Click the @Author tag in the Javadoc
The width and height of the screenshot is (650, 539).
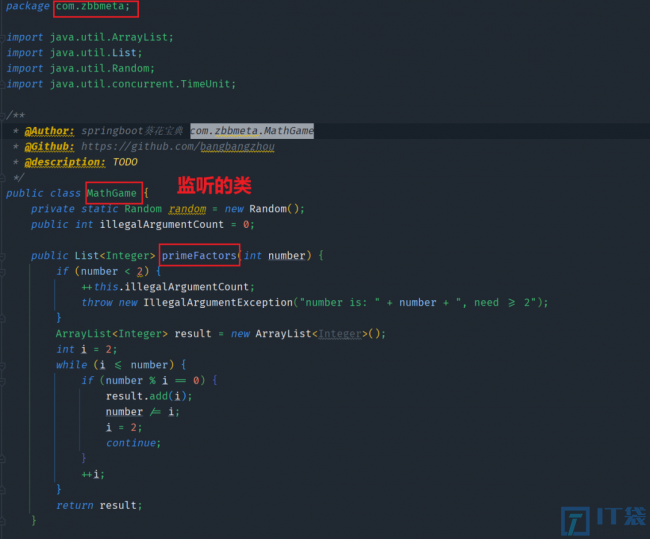[49, 131]
